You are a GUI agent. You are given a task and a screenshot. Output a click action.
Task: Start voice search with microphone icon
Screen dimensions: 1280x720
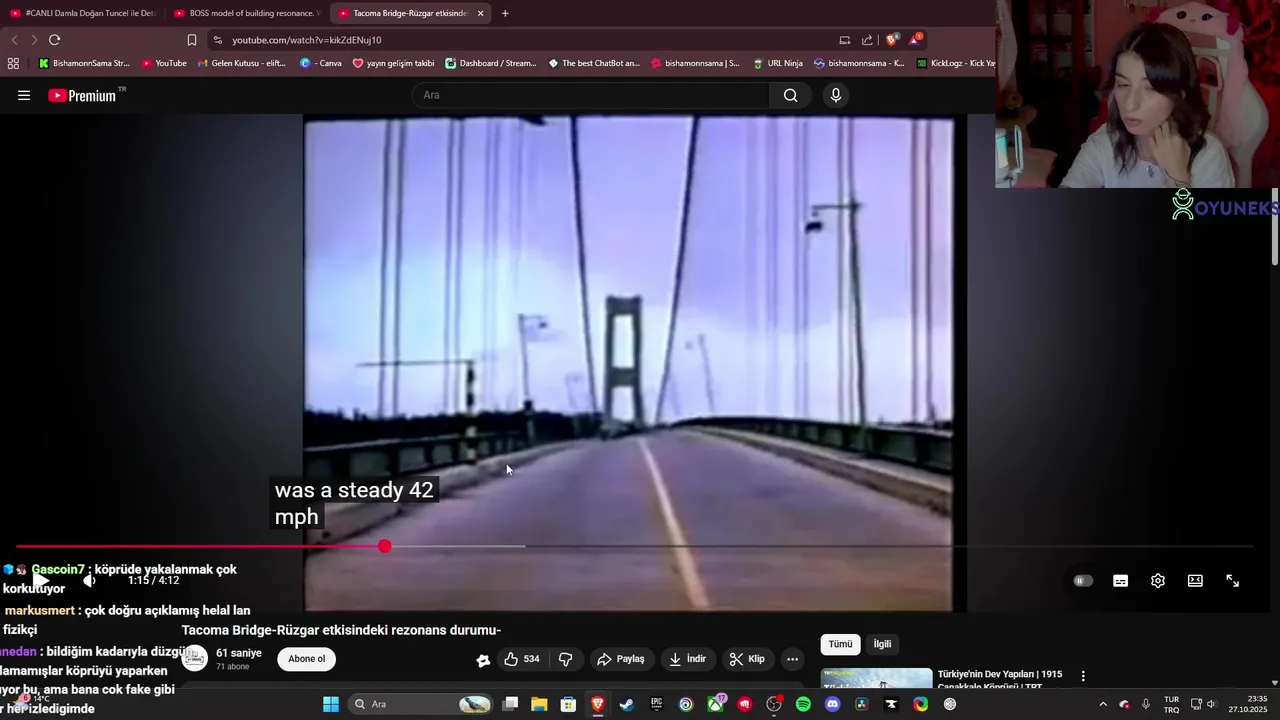[836, 95]
